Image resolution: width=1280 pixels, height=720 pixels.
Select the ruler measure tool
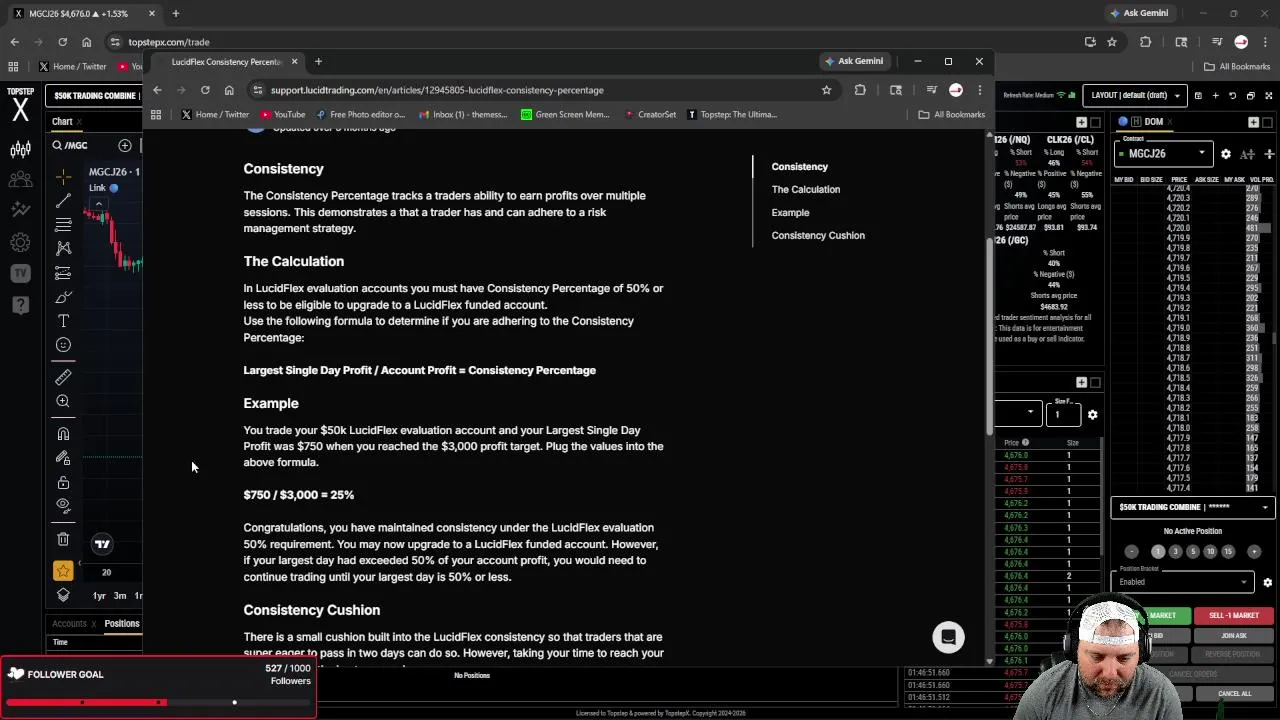(63, 377)
